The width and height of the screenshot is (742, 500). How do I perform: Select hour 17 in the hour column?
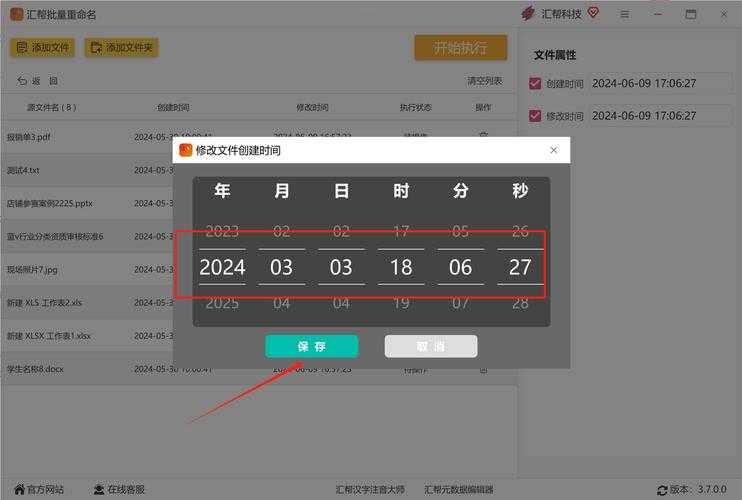coord(401,231)
